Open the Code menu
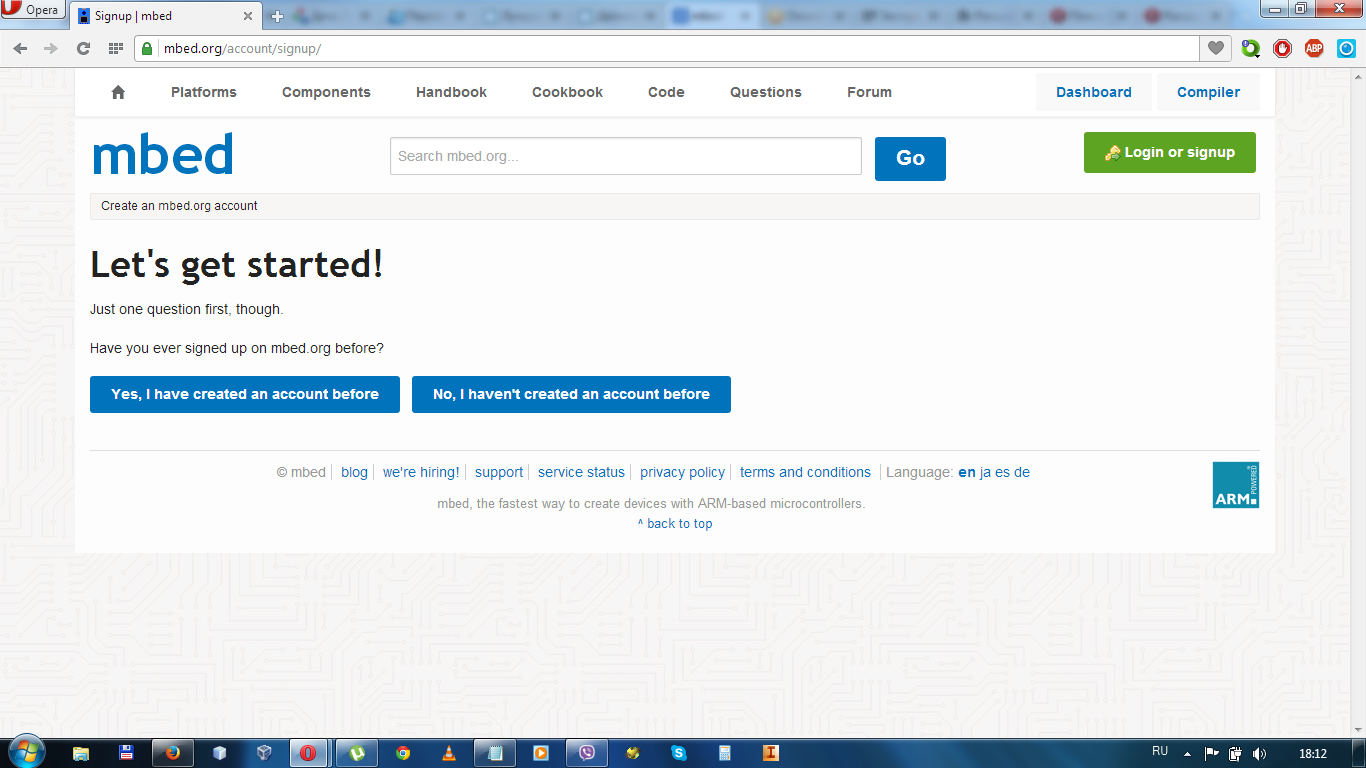1366x768 pixels. click(x=666, y=92)
